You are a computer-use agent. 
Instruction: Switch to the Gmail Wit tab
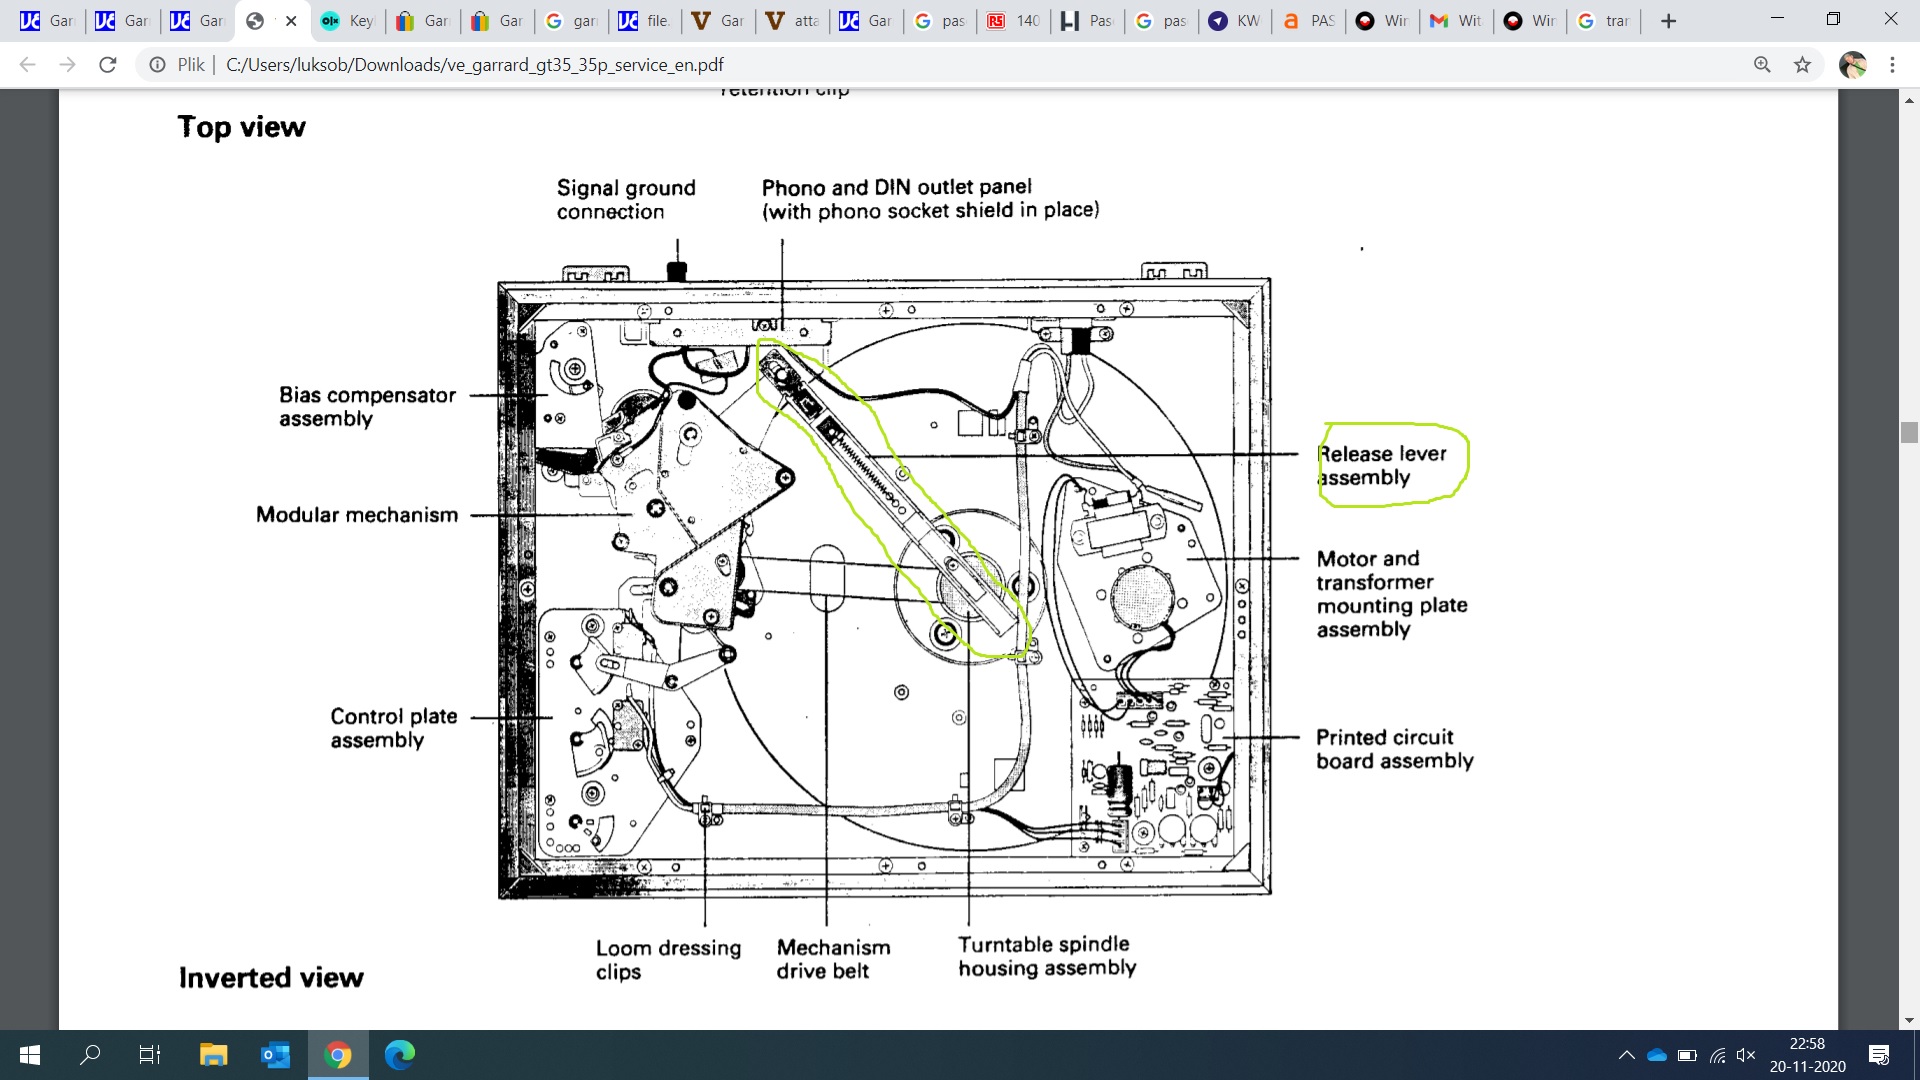(x=1456, y=21)
